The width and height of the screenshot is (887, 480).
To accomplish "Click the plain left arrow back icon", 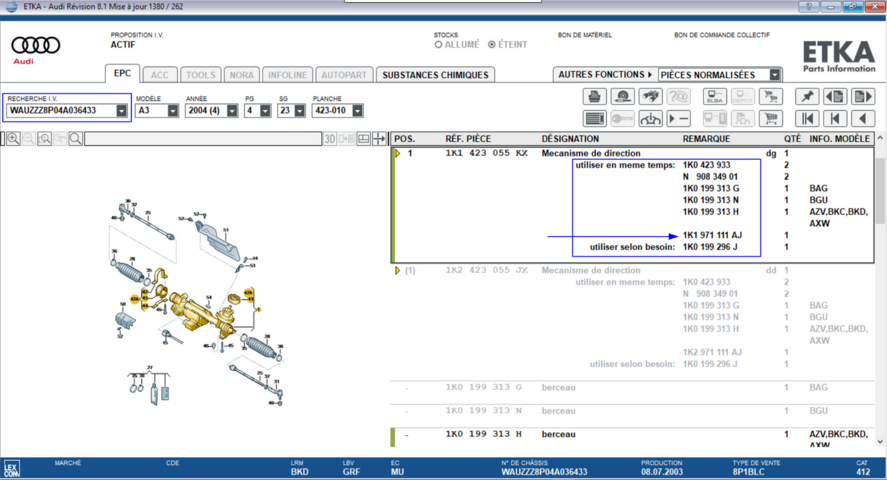I will point(863,119).
